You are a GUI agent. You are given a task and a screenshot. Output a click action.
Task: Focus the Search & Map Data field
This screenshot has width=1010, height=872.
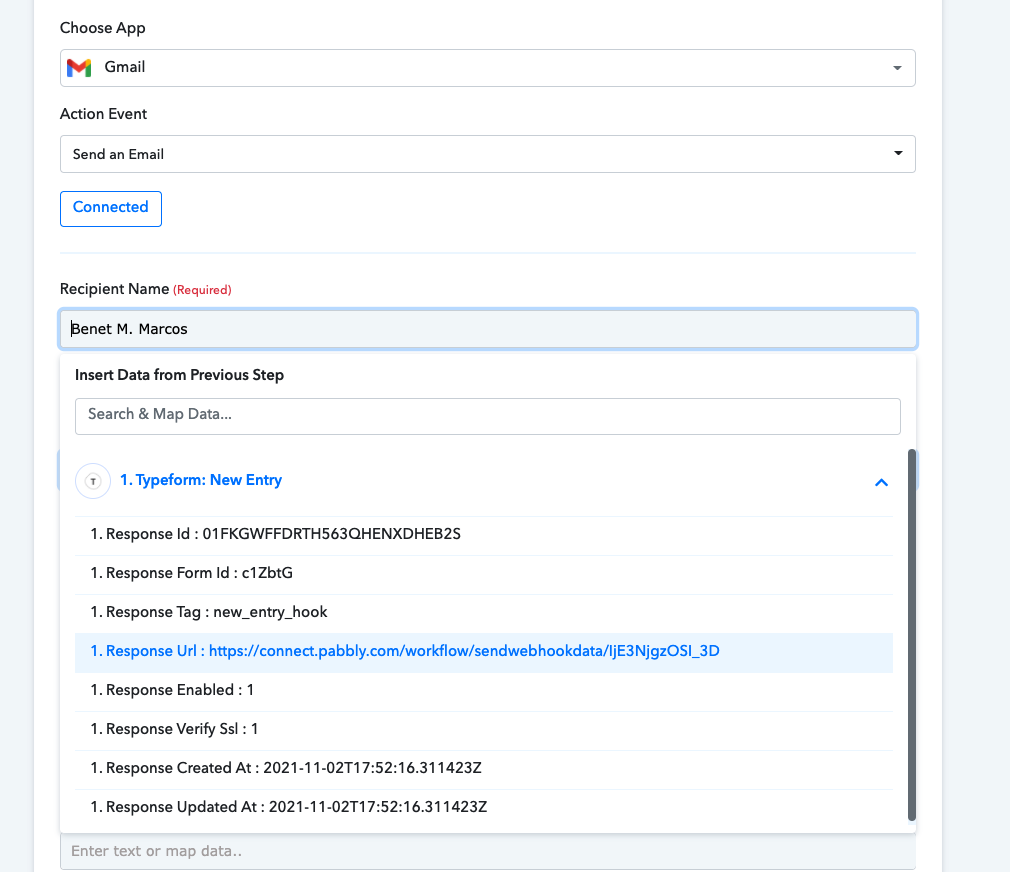(x=488, y=416)
